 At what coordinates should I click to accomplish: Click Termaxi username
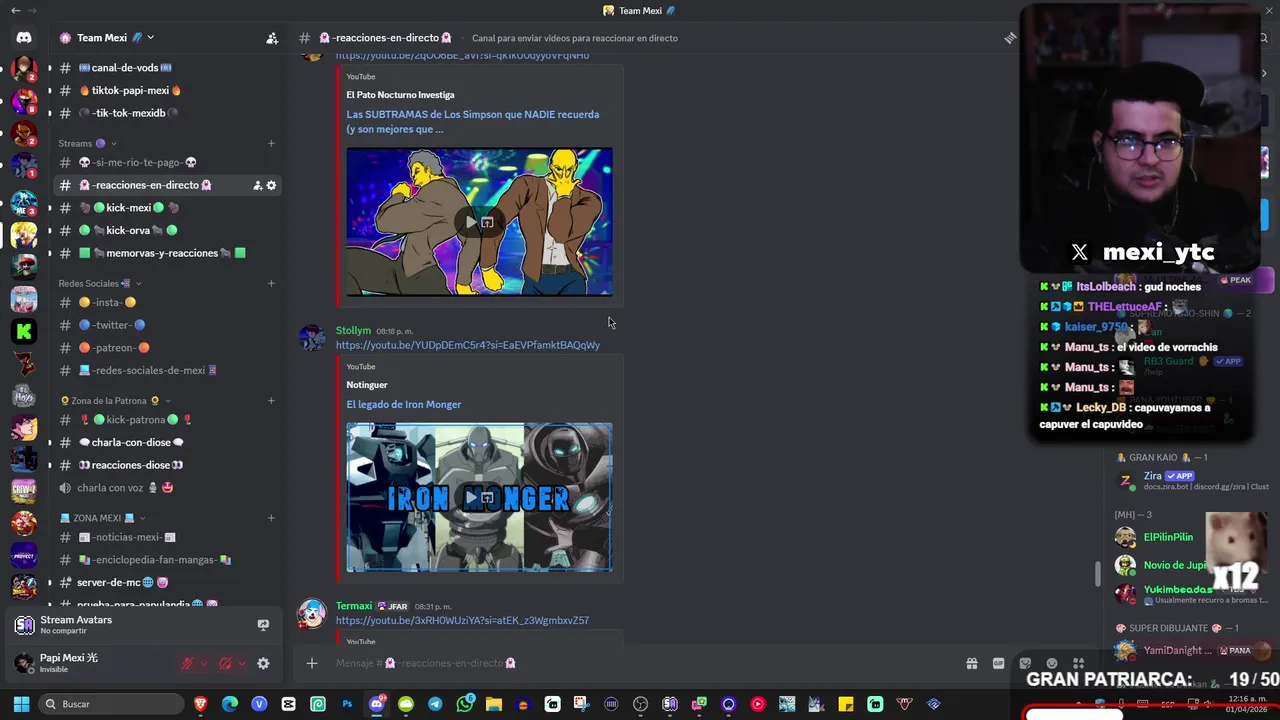[x=354, y=606]
